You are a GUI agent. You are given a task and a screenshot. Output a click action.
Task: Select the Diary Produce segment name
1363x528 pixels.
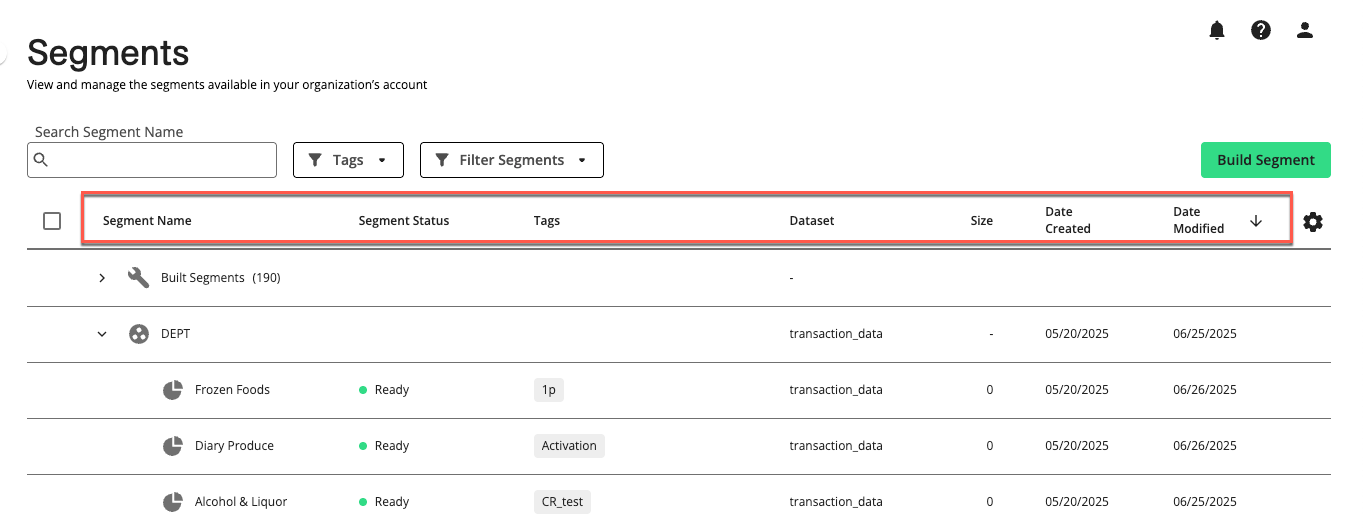234,446
